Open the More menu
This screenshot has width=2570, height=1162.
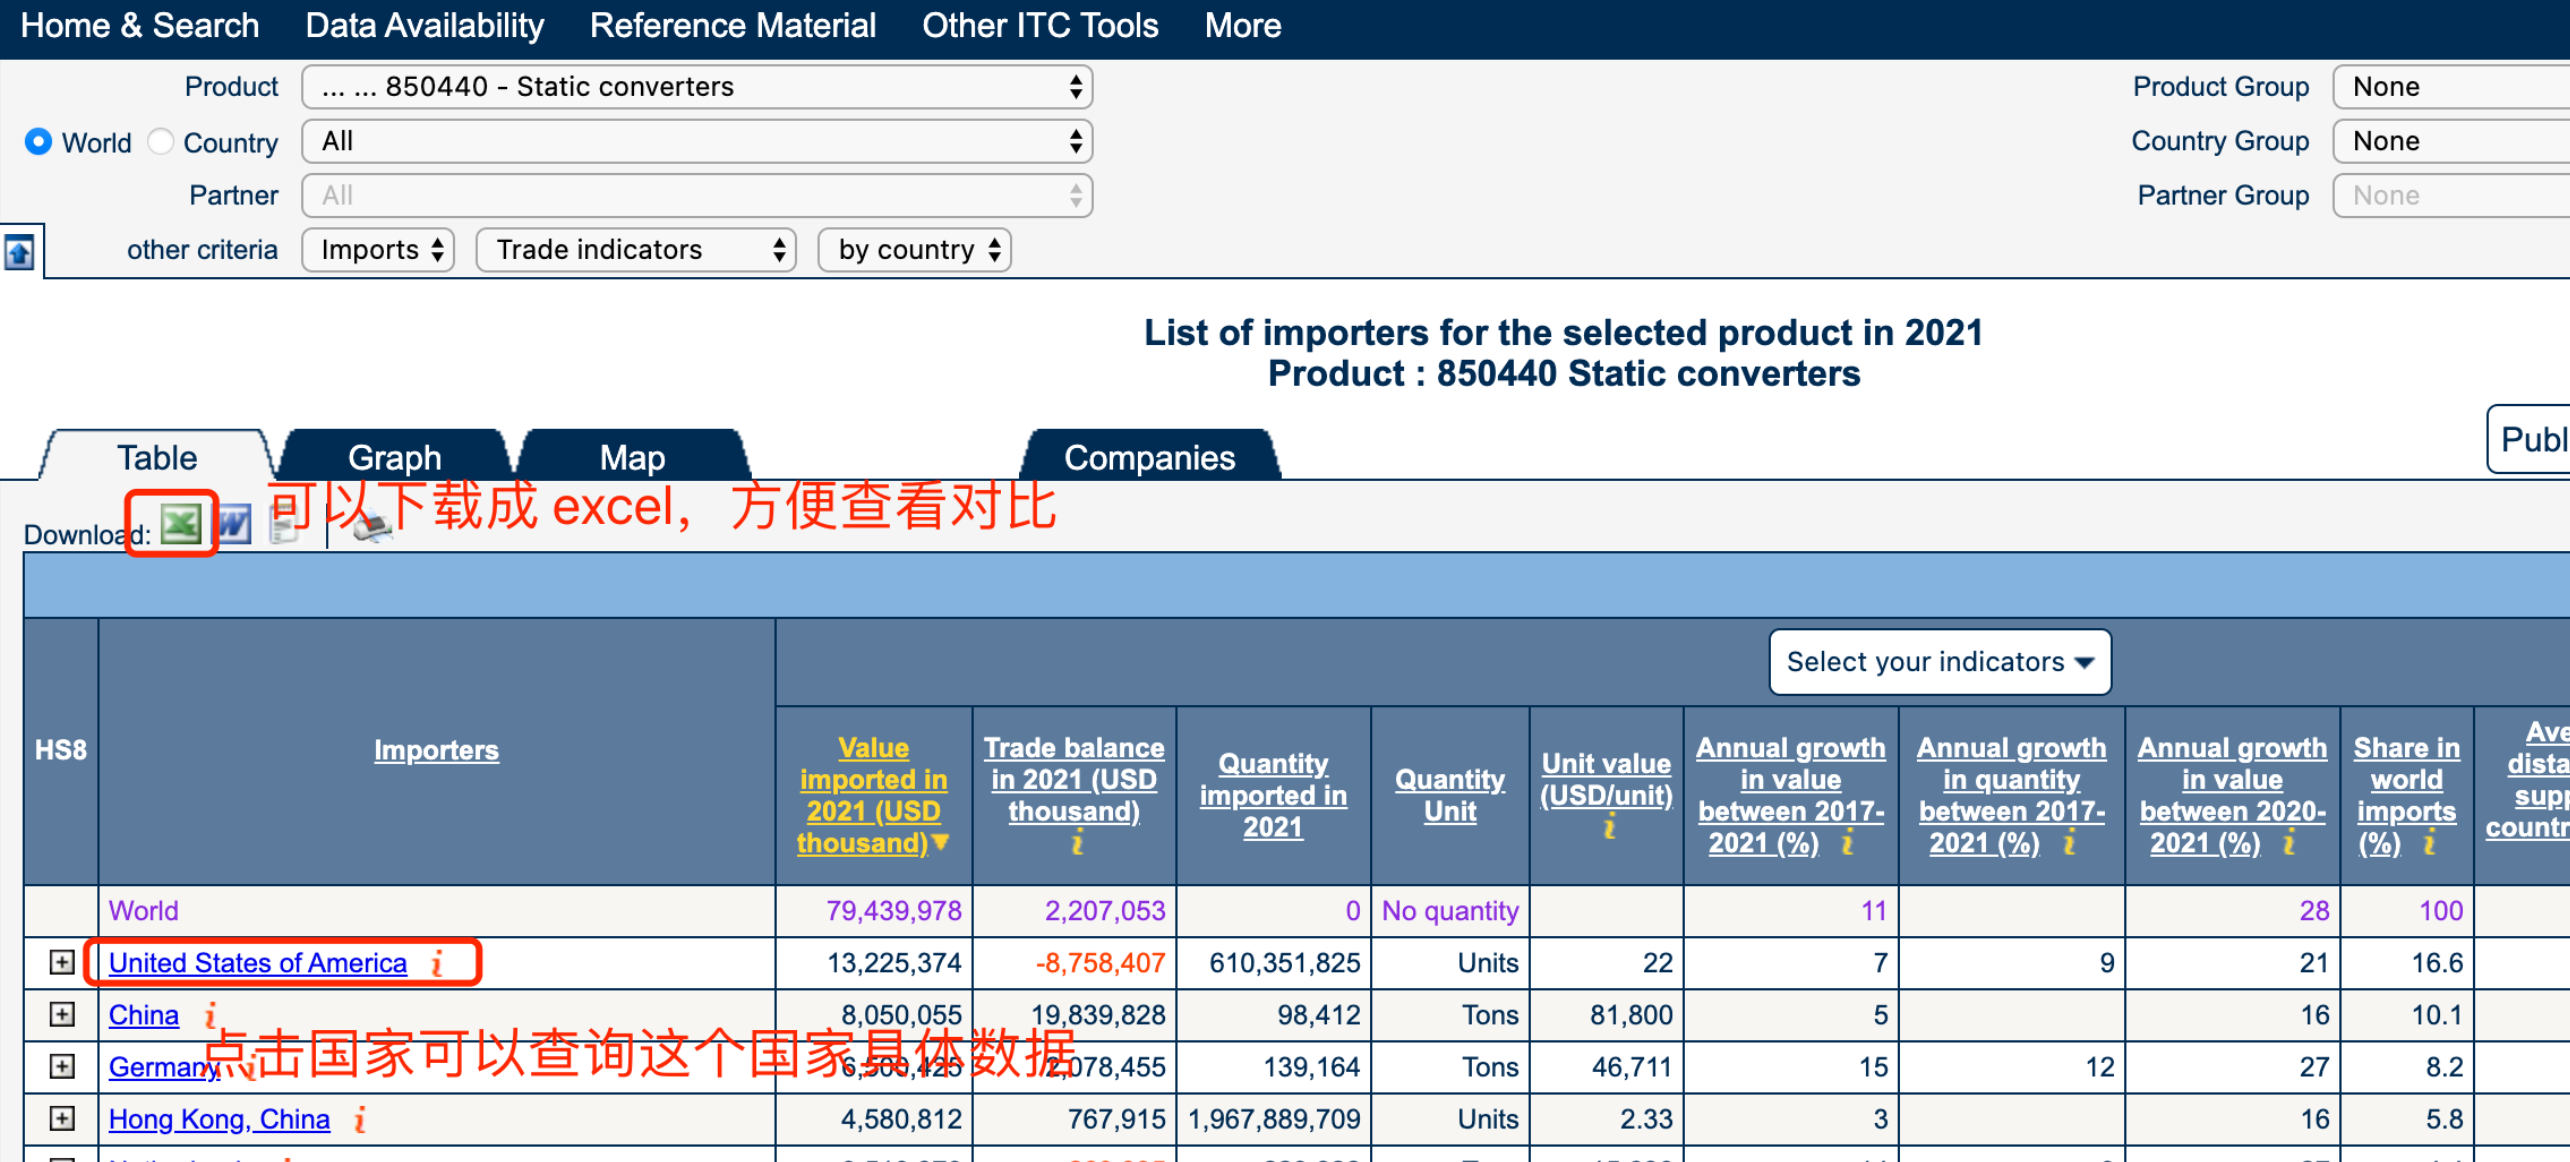(1242, 25)
